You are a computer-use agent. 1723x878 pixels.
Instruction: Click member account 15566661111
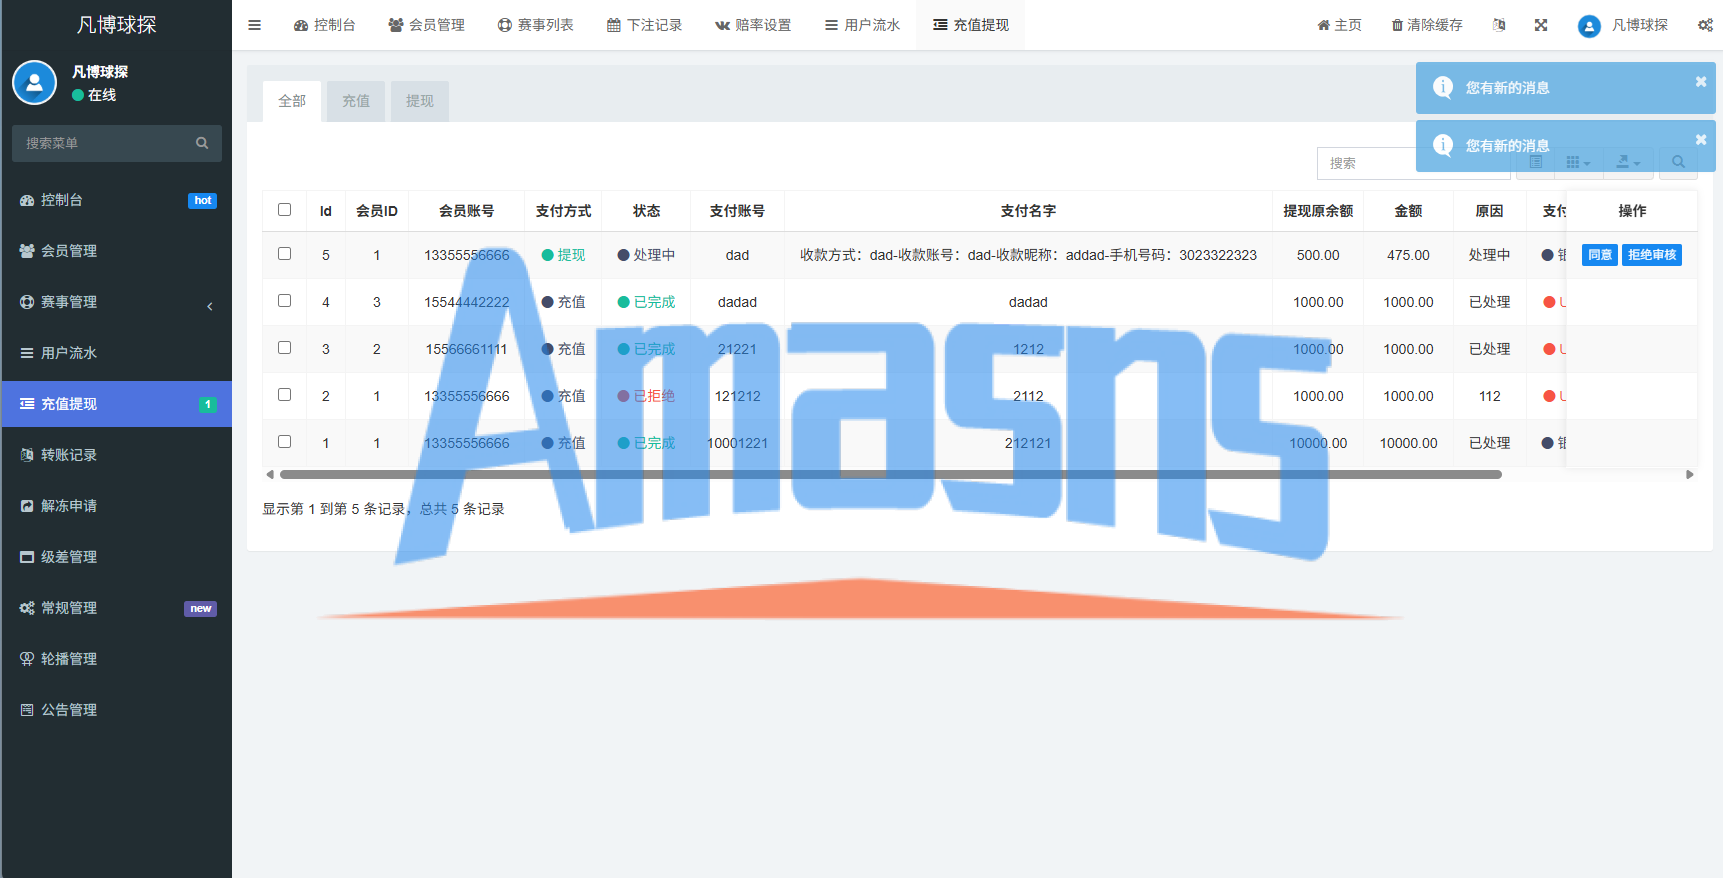coord(467,349)
